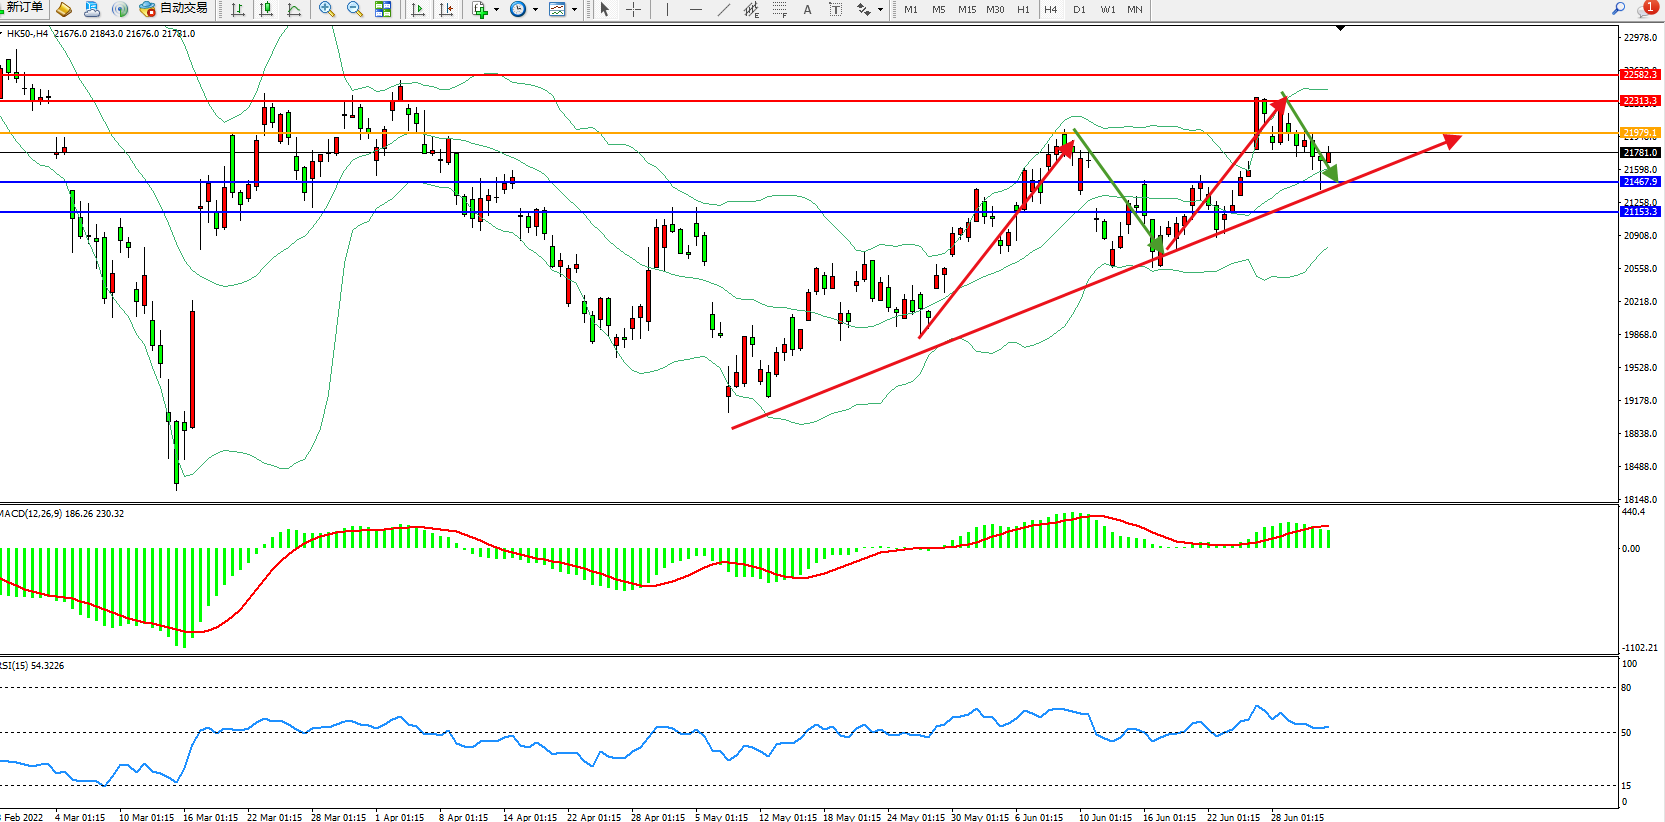Choose the horizontal line drawing tool
The width and height of the screenshot is (1665, 822).
[696, 9]
